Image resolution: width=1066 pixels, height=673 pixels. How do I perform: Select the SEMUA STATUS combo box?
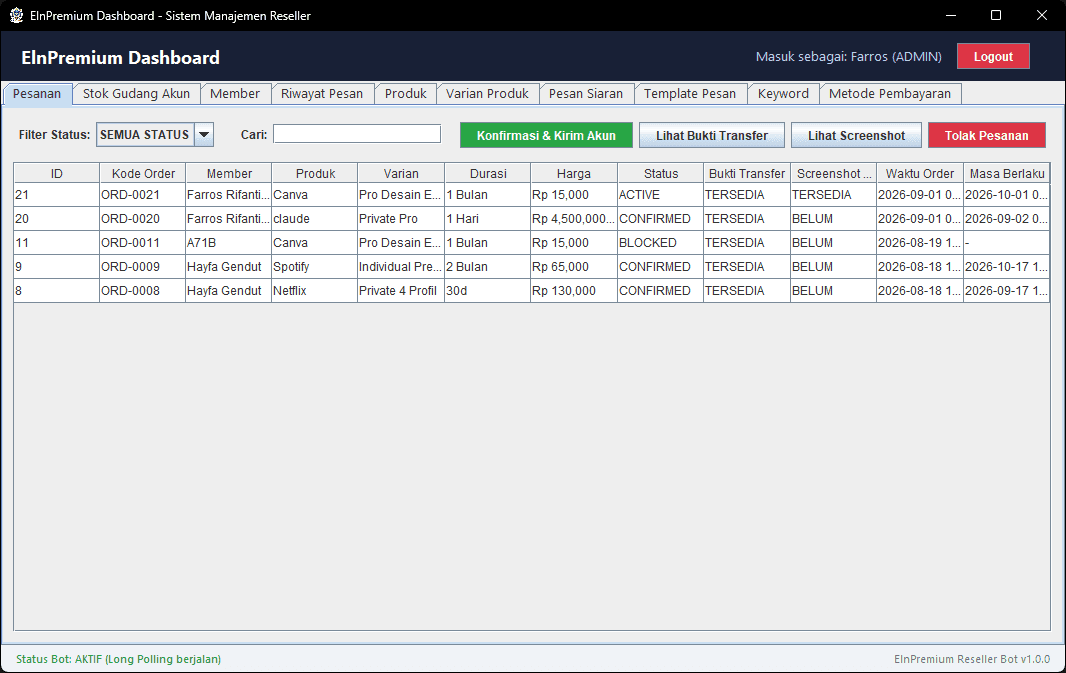pos(155,135)
